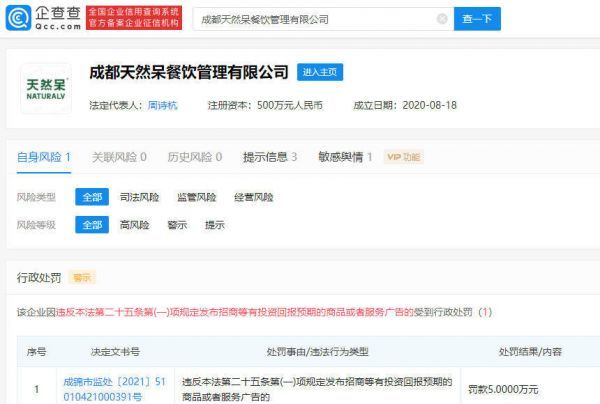Filter by 经营风险 type
This screenshot has height=404, width=600.
(x=254, y=197)
